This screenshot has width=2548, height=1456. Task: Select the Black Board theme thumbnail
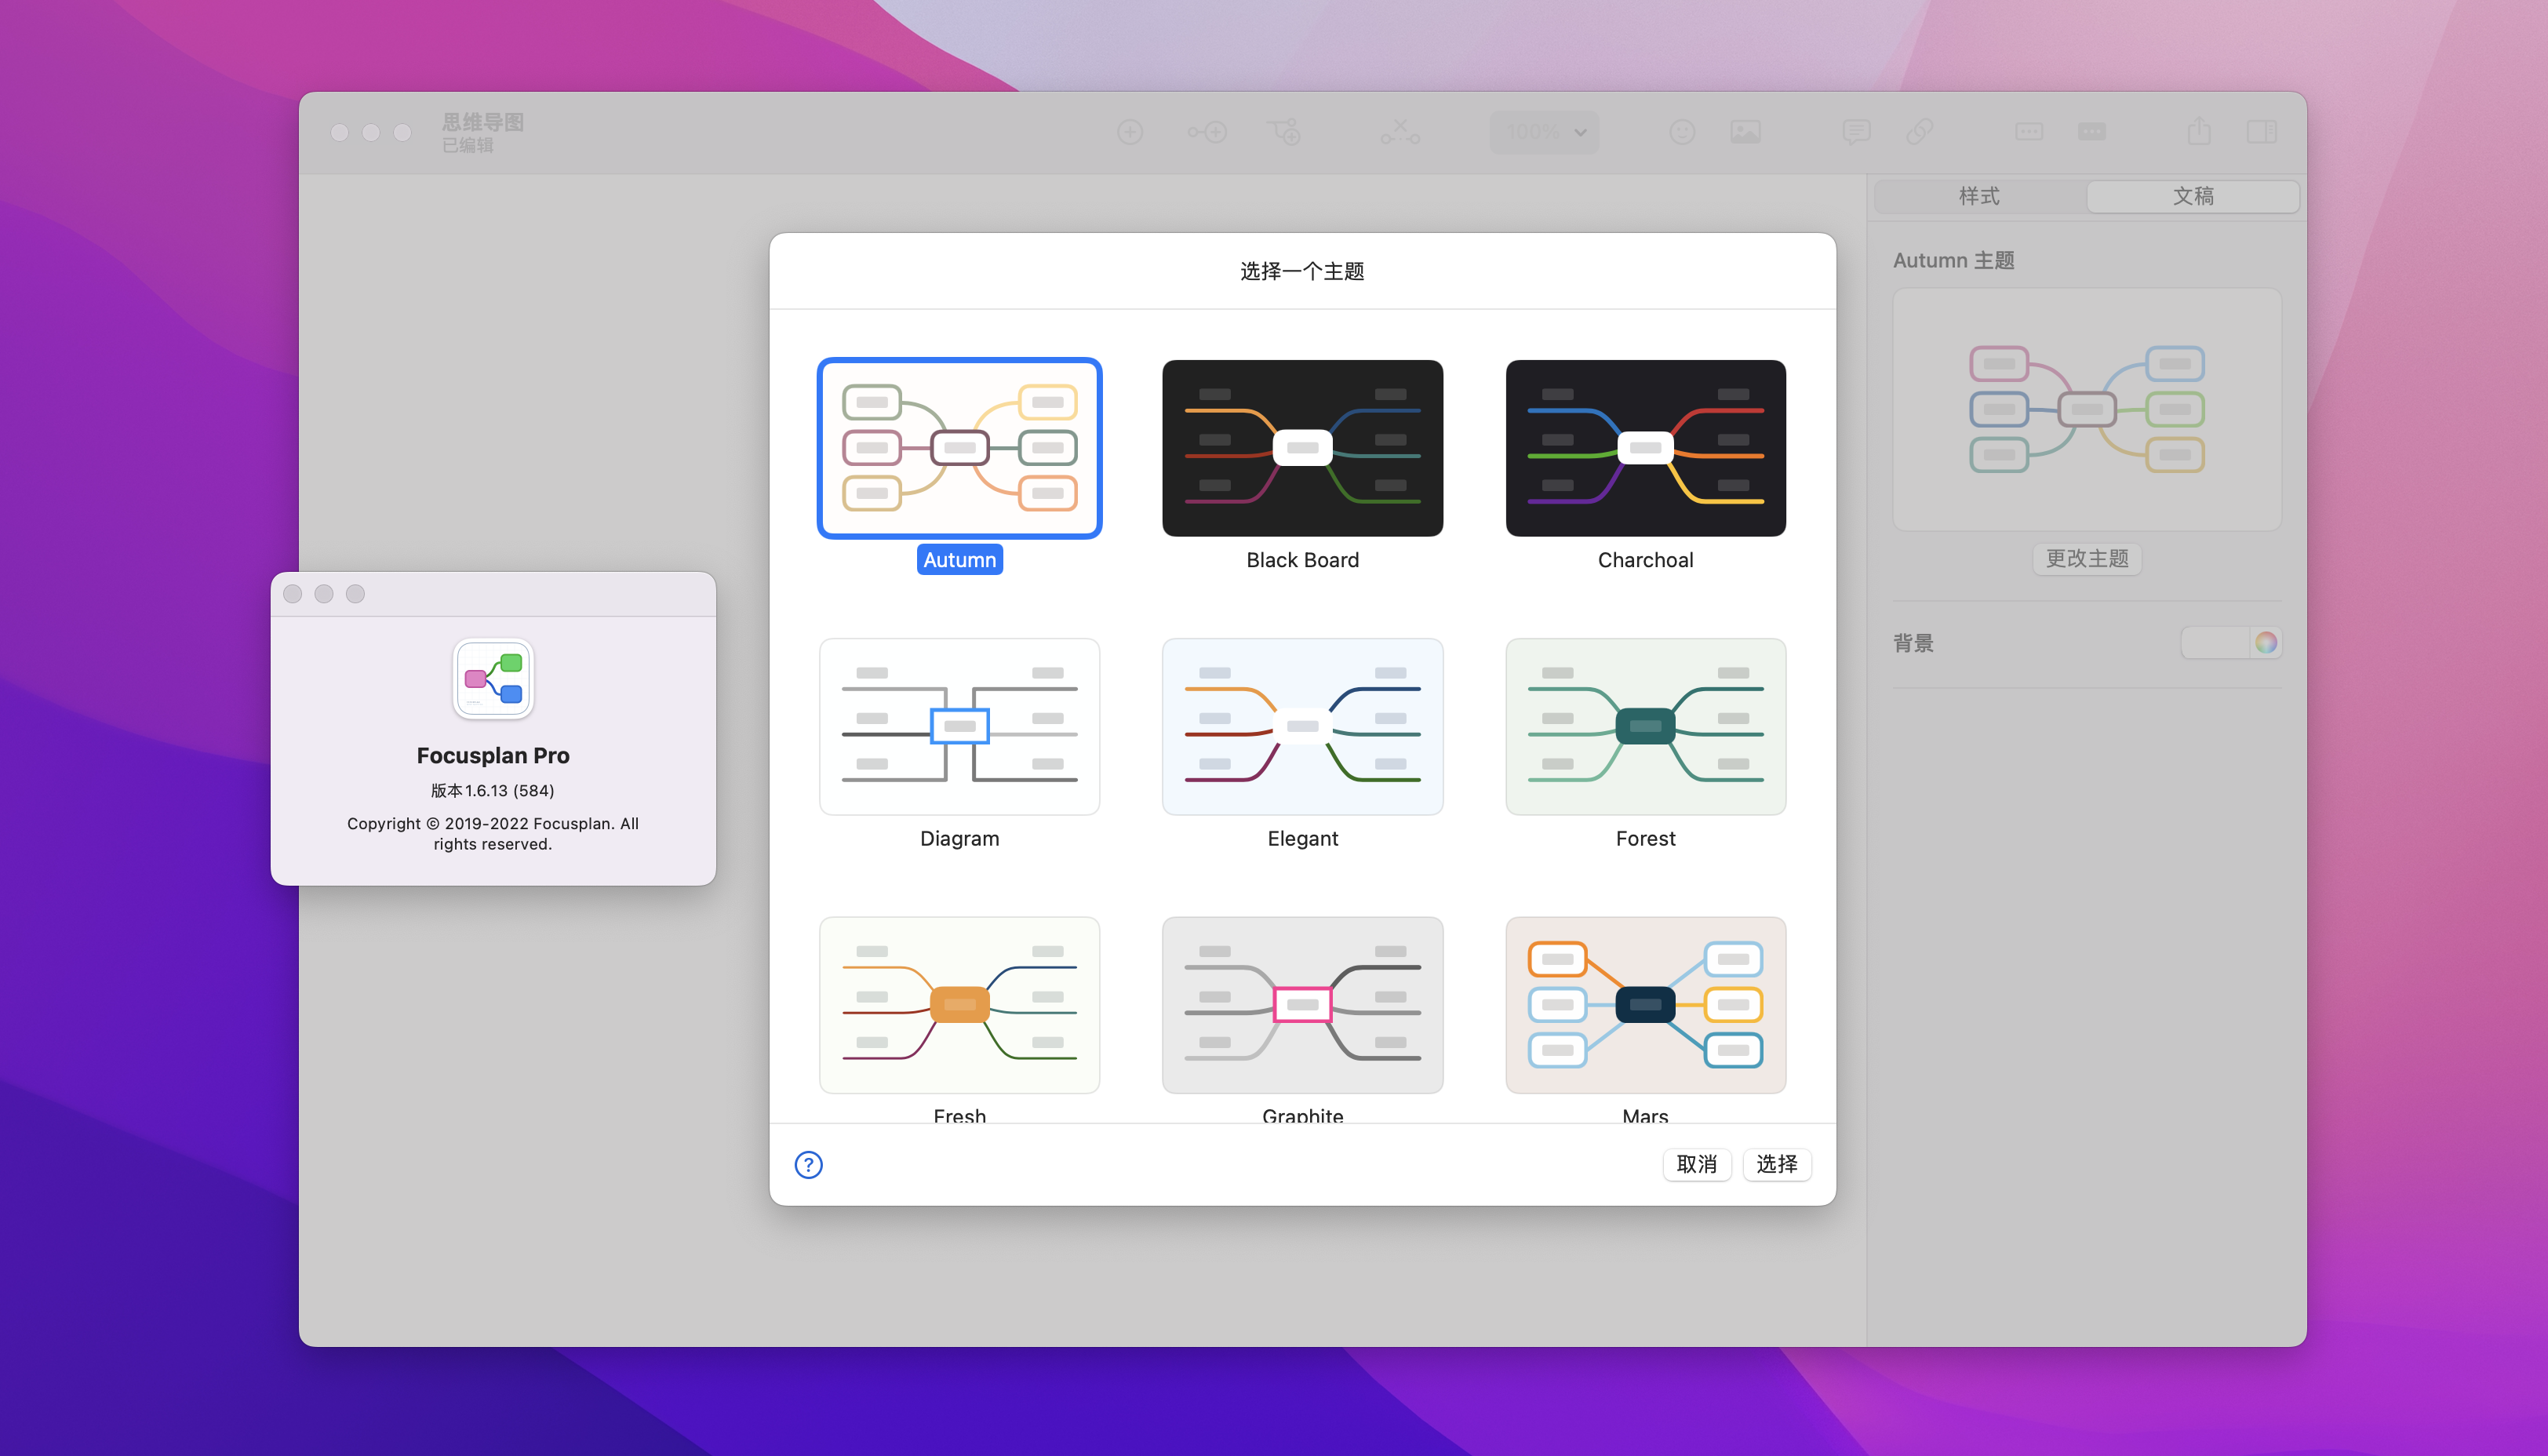coord(1302,448)
